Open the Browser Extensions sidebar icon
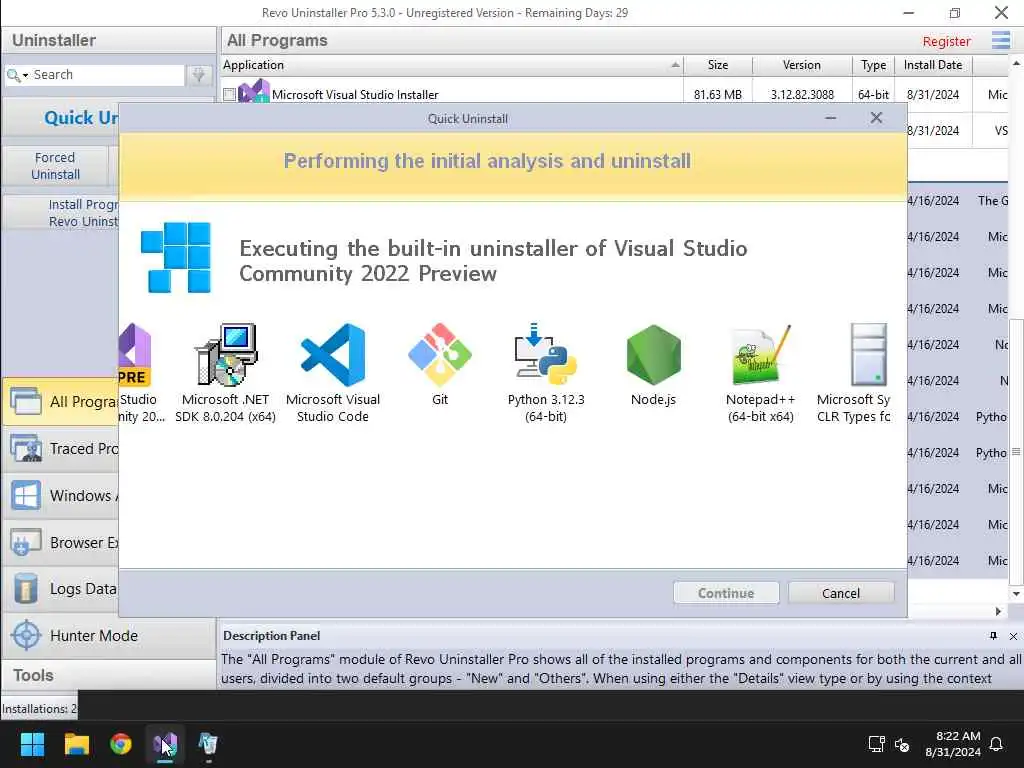The image size is (1024, 768). click(26, 543)
